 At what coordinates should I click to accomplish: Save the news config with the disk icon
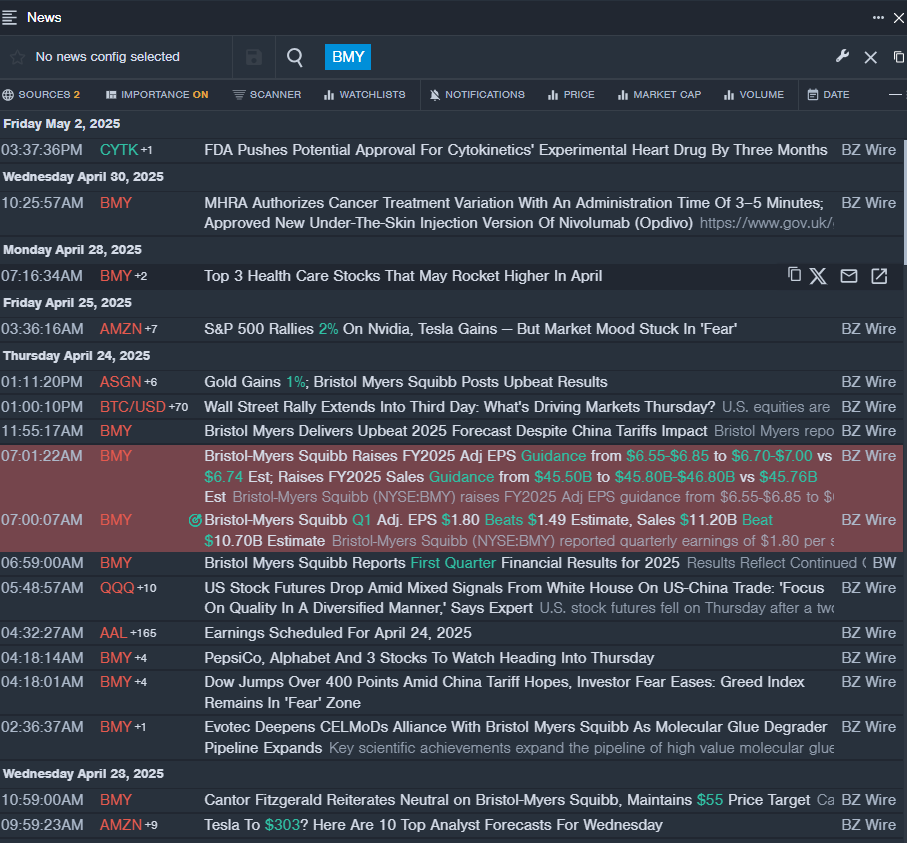coord(253,57)
